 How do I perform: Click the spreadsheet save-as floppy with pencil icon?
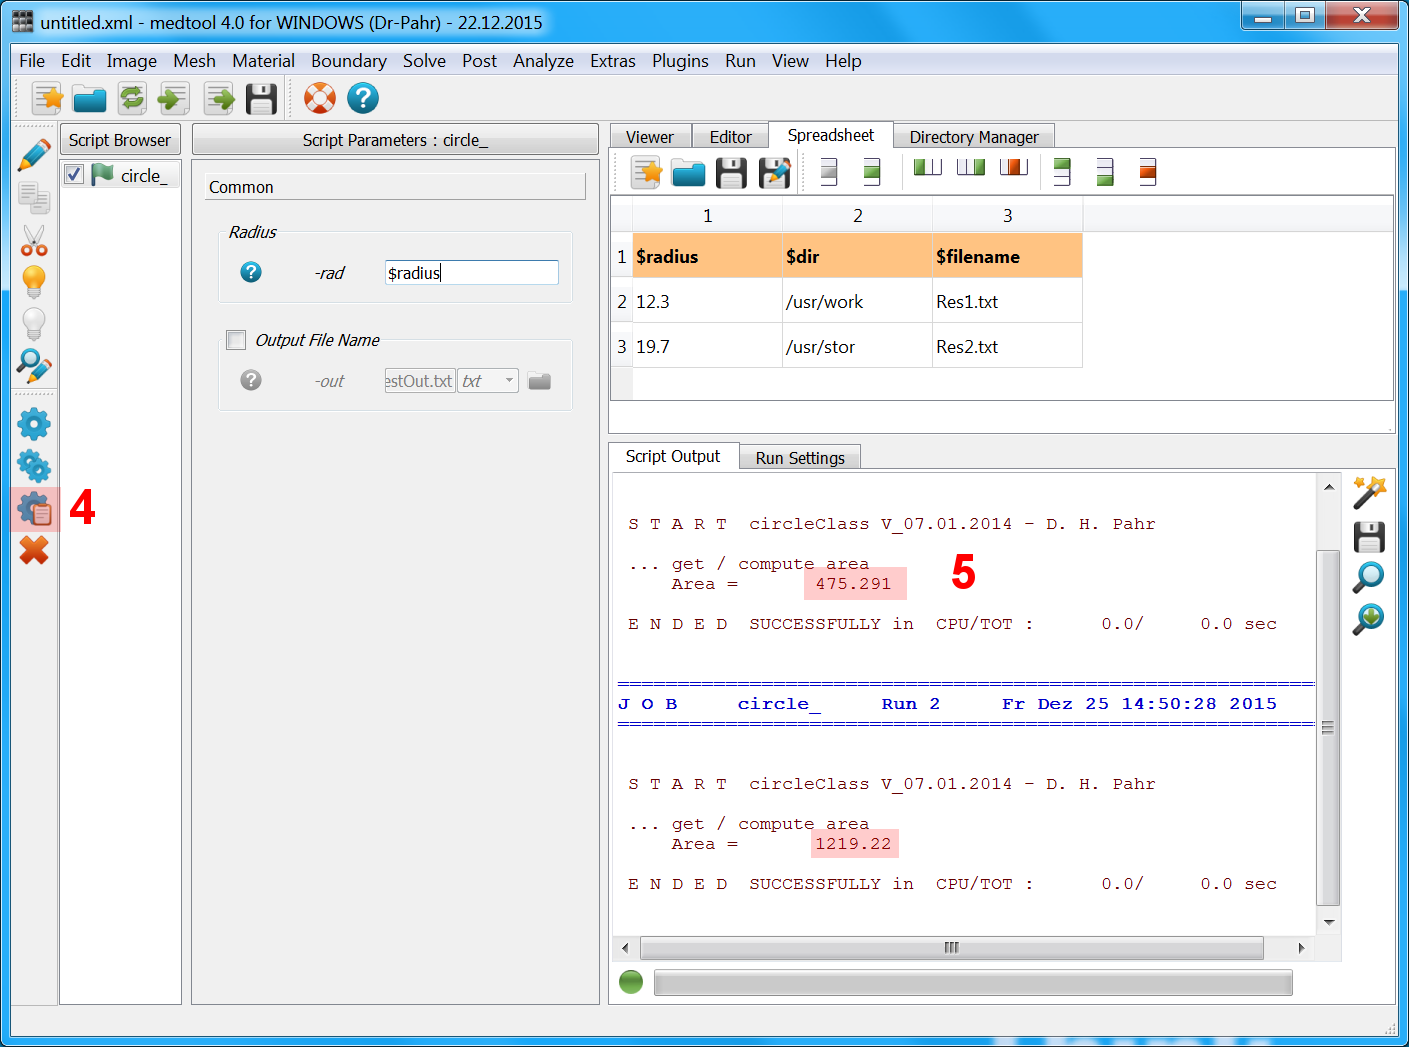point(774,173)
